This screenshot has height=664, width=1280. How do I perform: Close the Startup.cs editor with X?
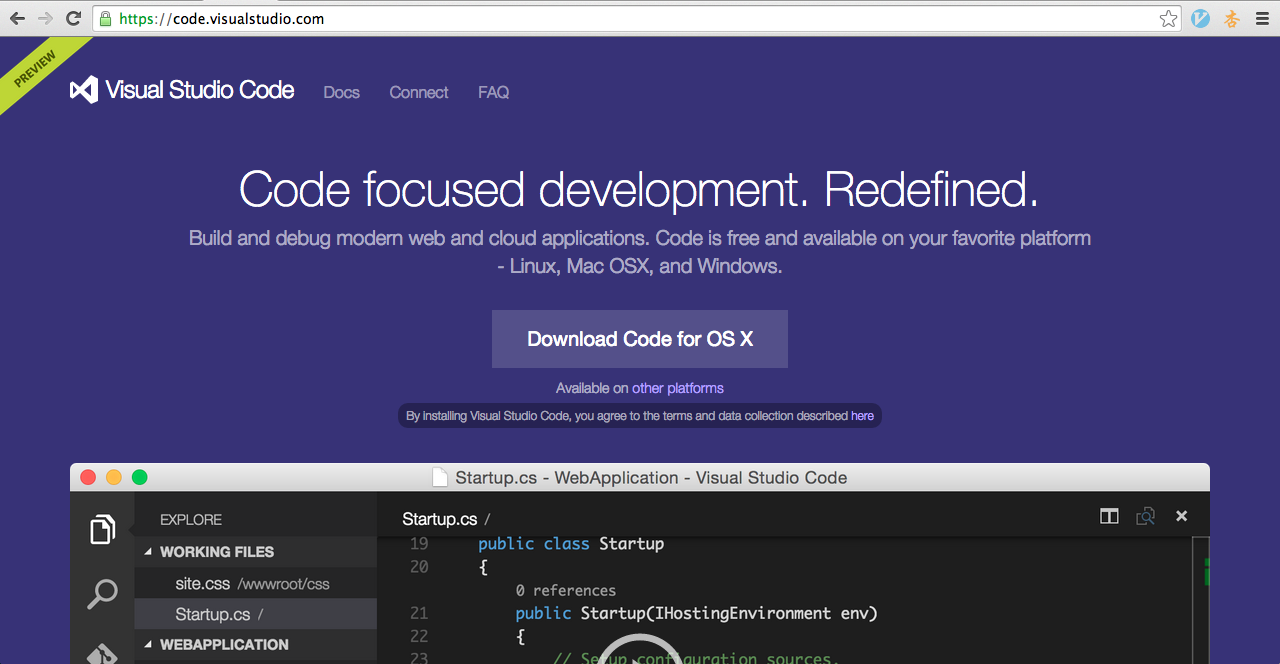click(x=1181, y=516)
